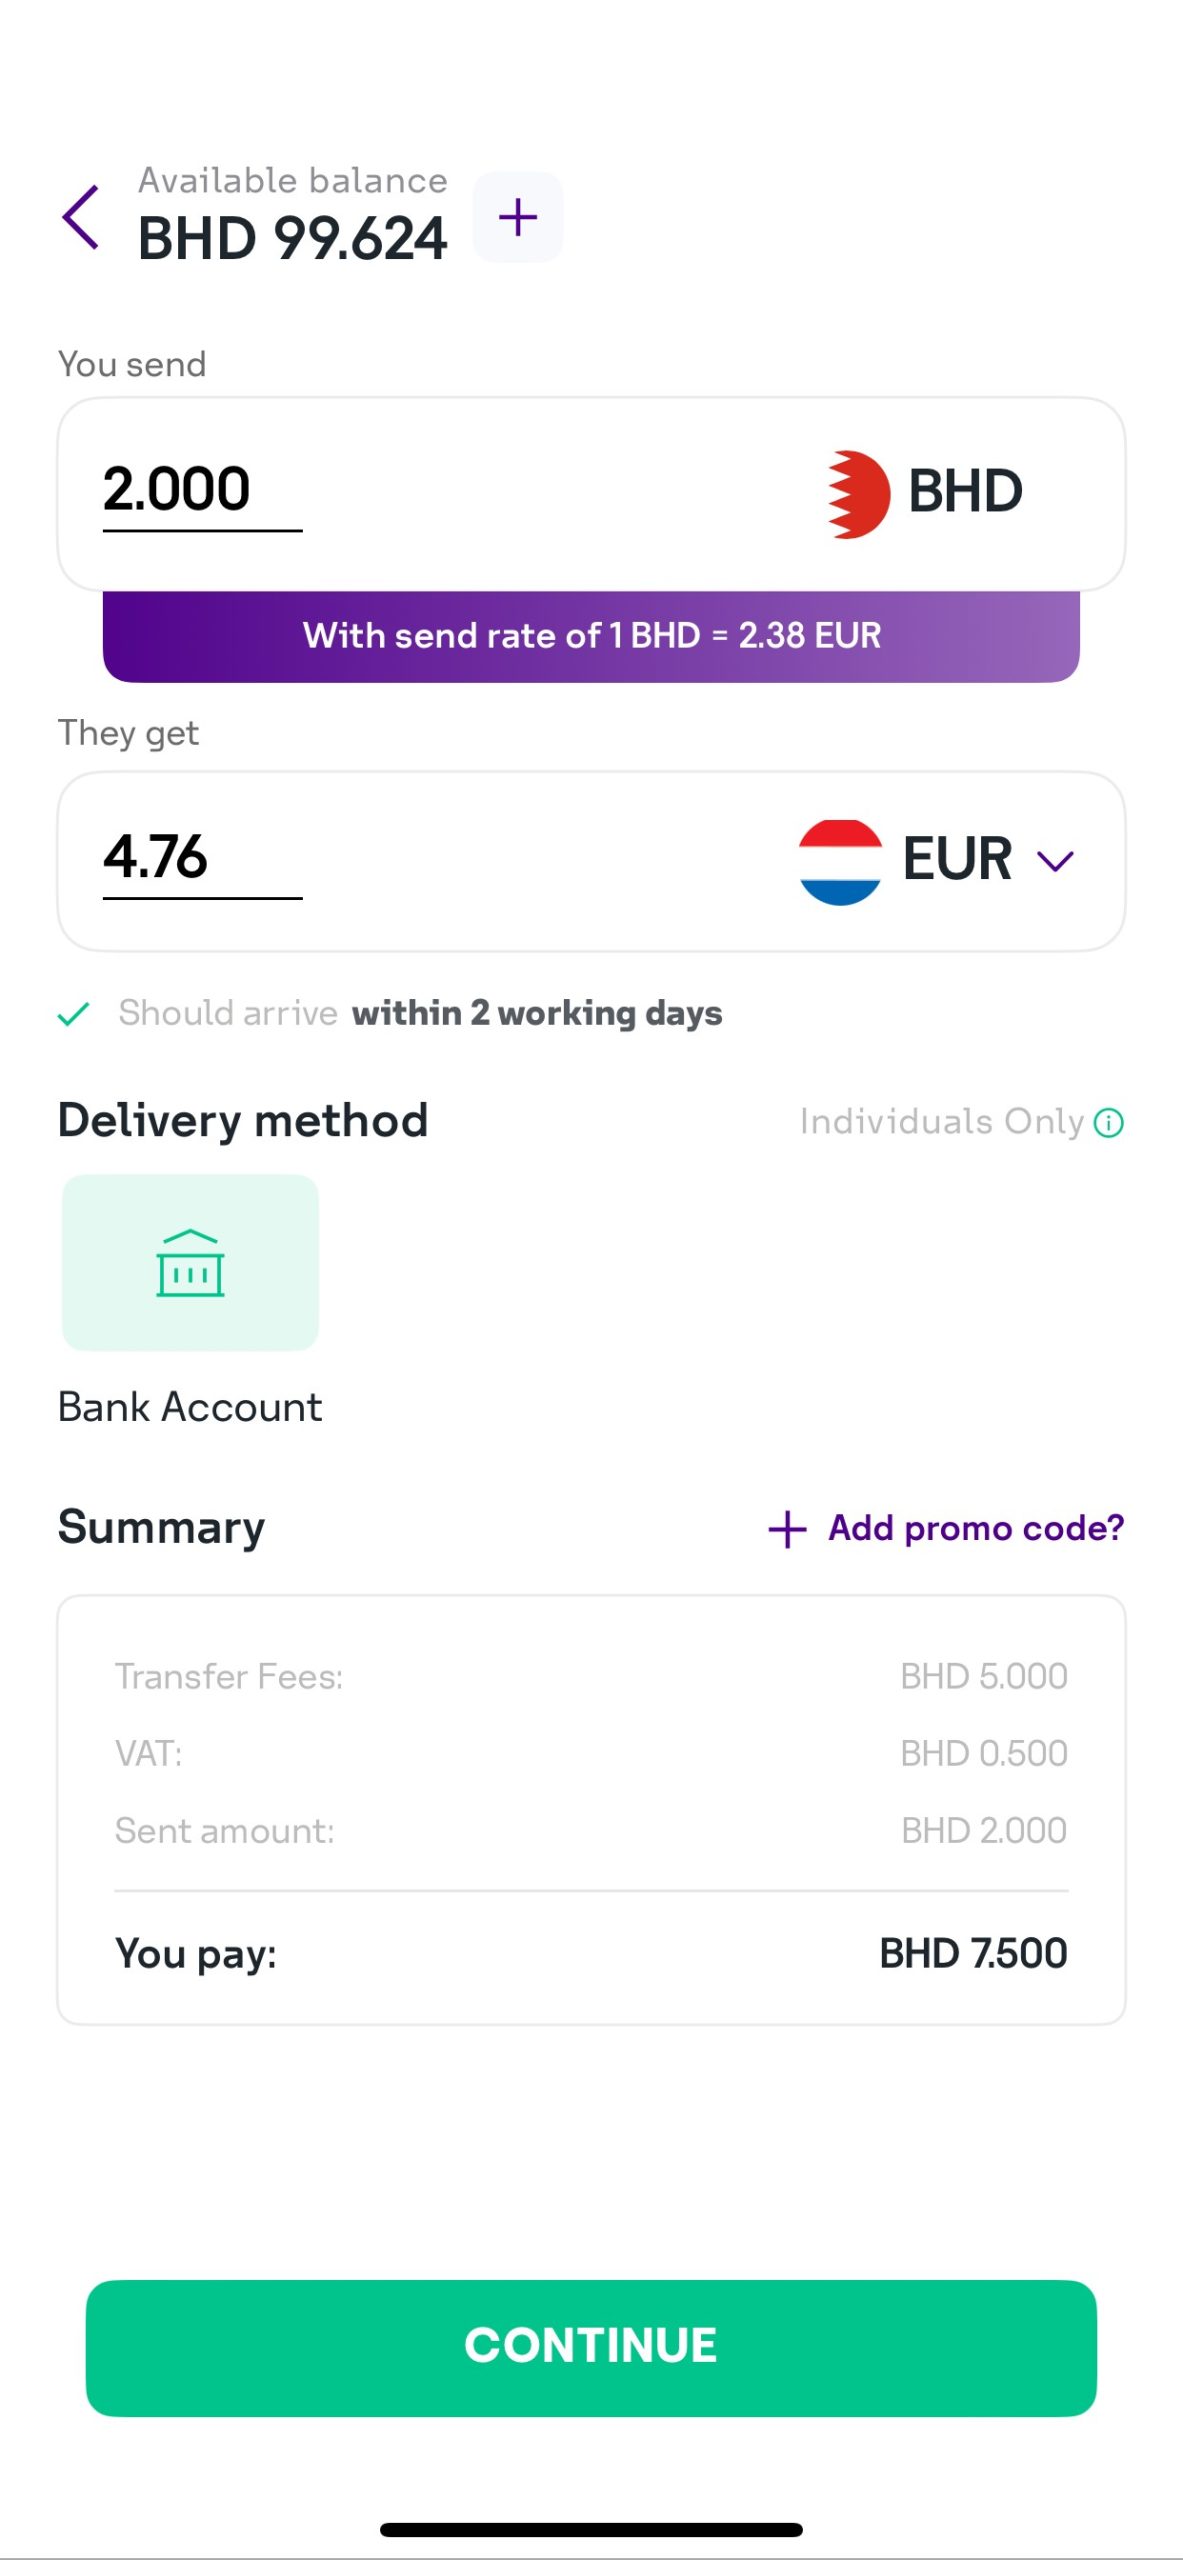Image resolution: width=1183 pixels, height=2560 pixels.
Task: Tap the BHD sending currency label
Action: click(x=965, y=492)
